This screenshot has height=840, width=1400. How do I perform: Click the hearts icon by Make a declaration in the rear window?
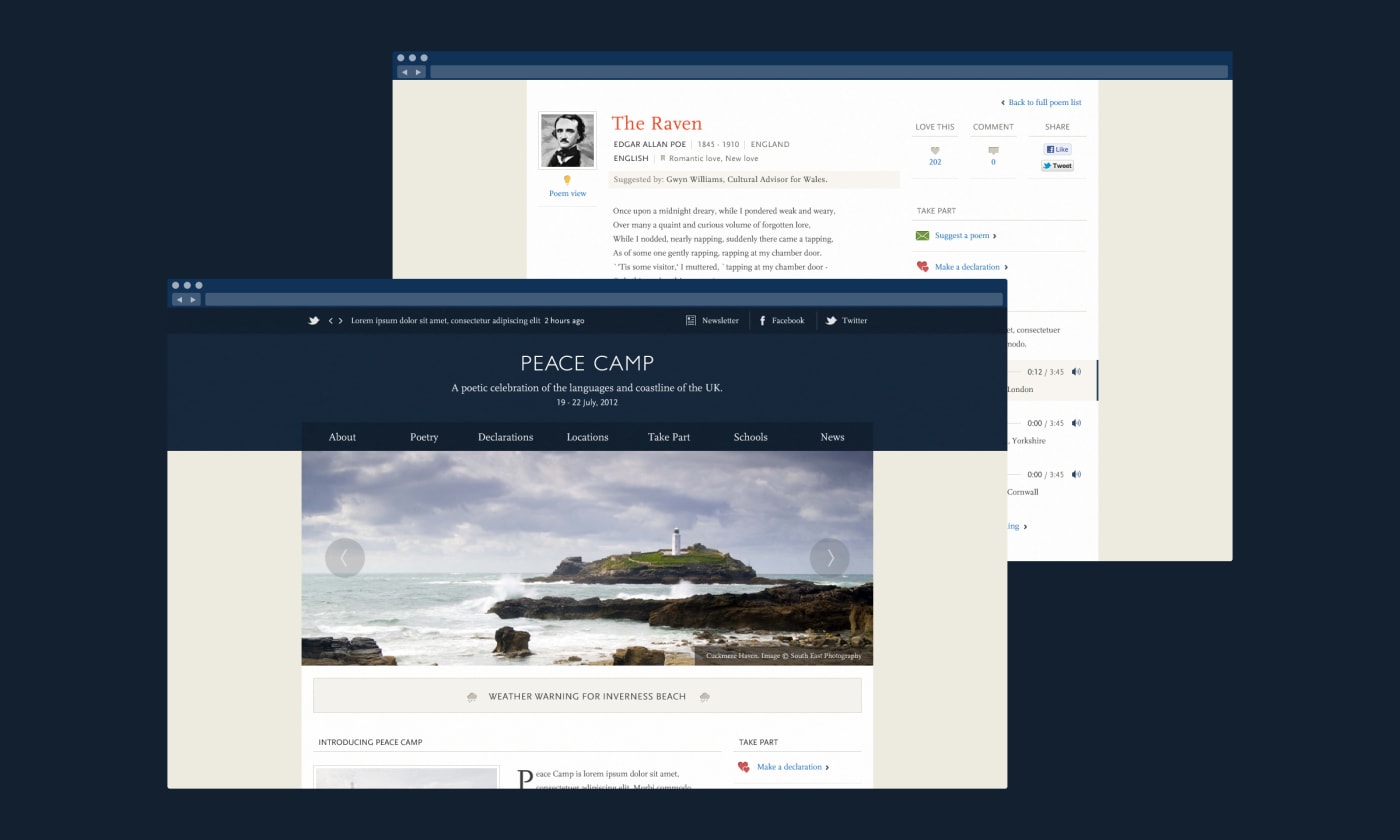[923, 267]
